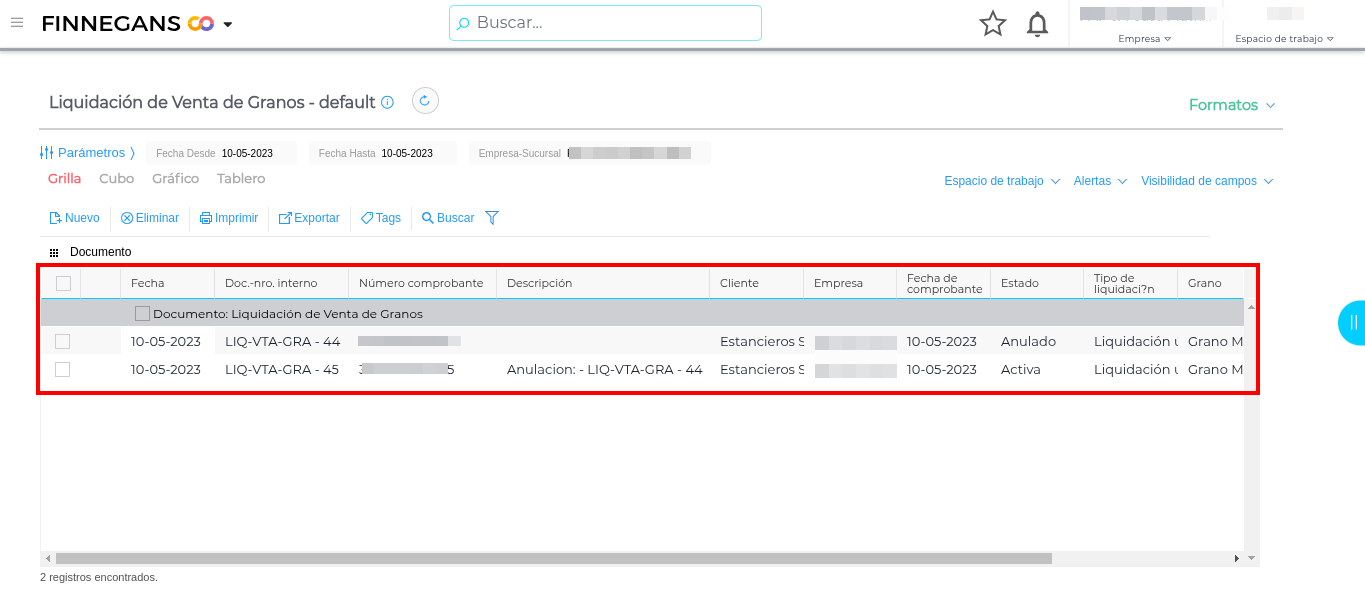Focus the Buscar search field

tap(605, 23)
